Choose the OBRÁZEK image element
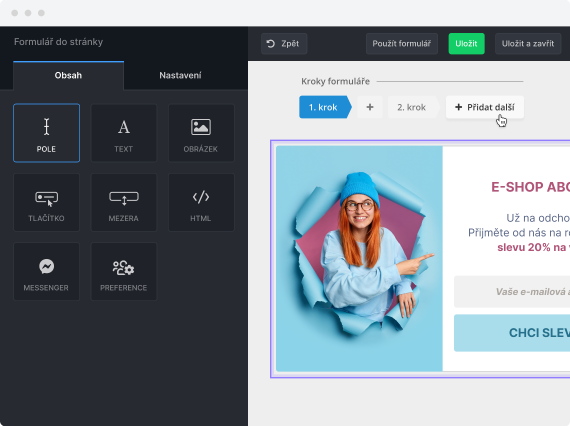The width and height of the screenshot is (570, 426). 201,133
